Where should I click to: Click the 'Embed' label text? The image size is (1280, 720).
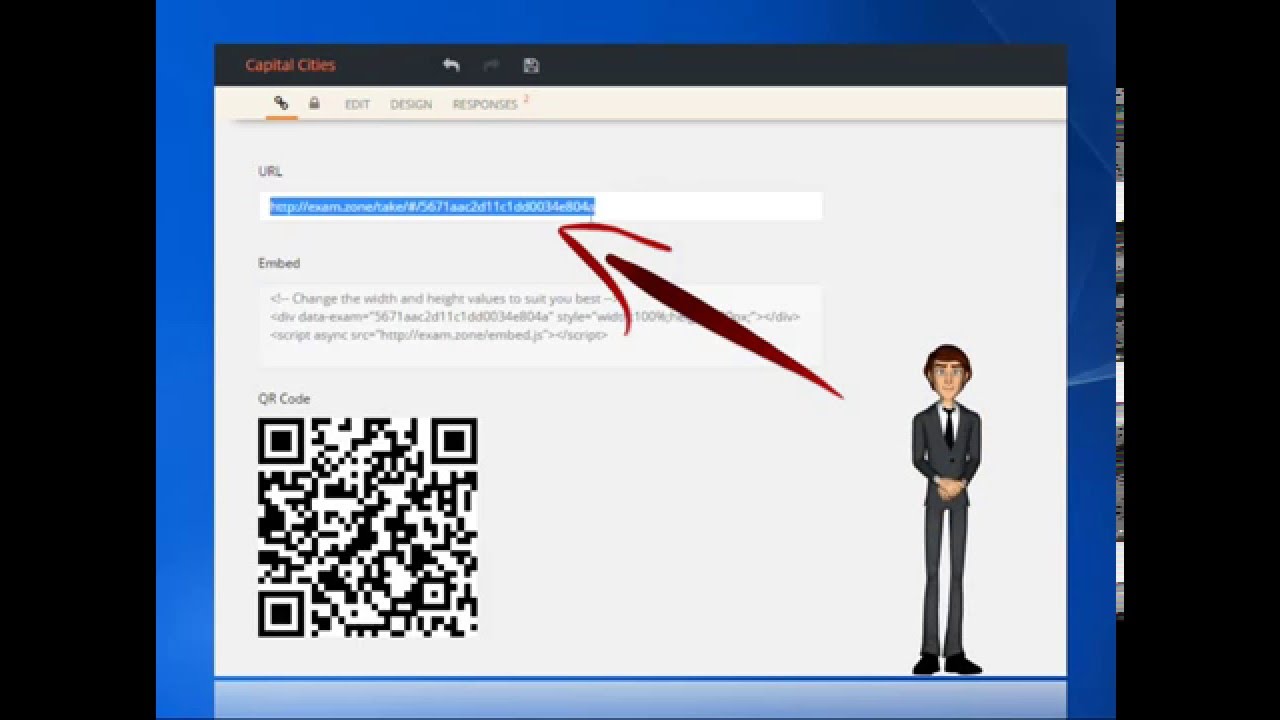point(279,263)
